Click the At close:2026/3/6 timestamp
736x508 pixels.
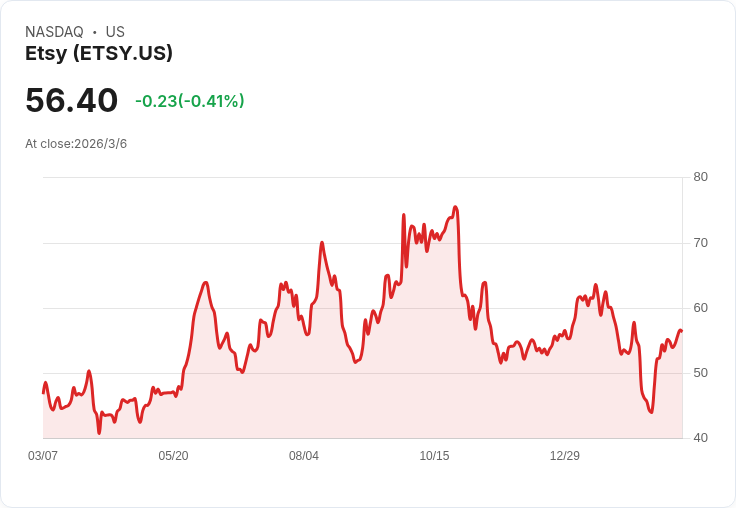click(76, 144)
